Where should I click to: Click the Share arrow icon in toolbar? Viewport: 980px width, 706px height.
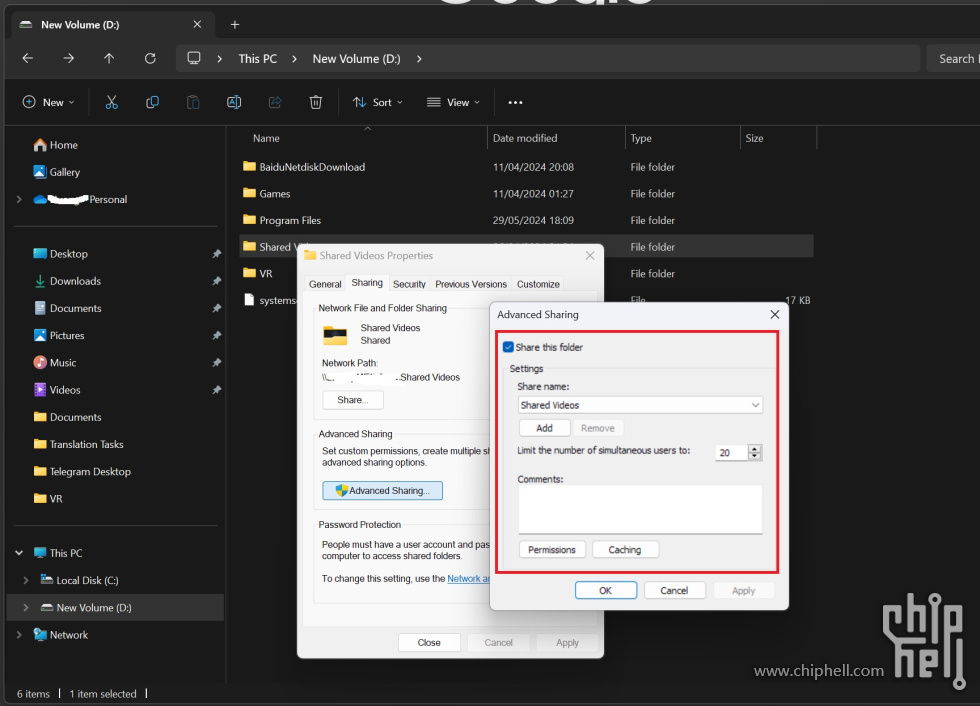pos(275,102)
